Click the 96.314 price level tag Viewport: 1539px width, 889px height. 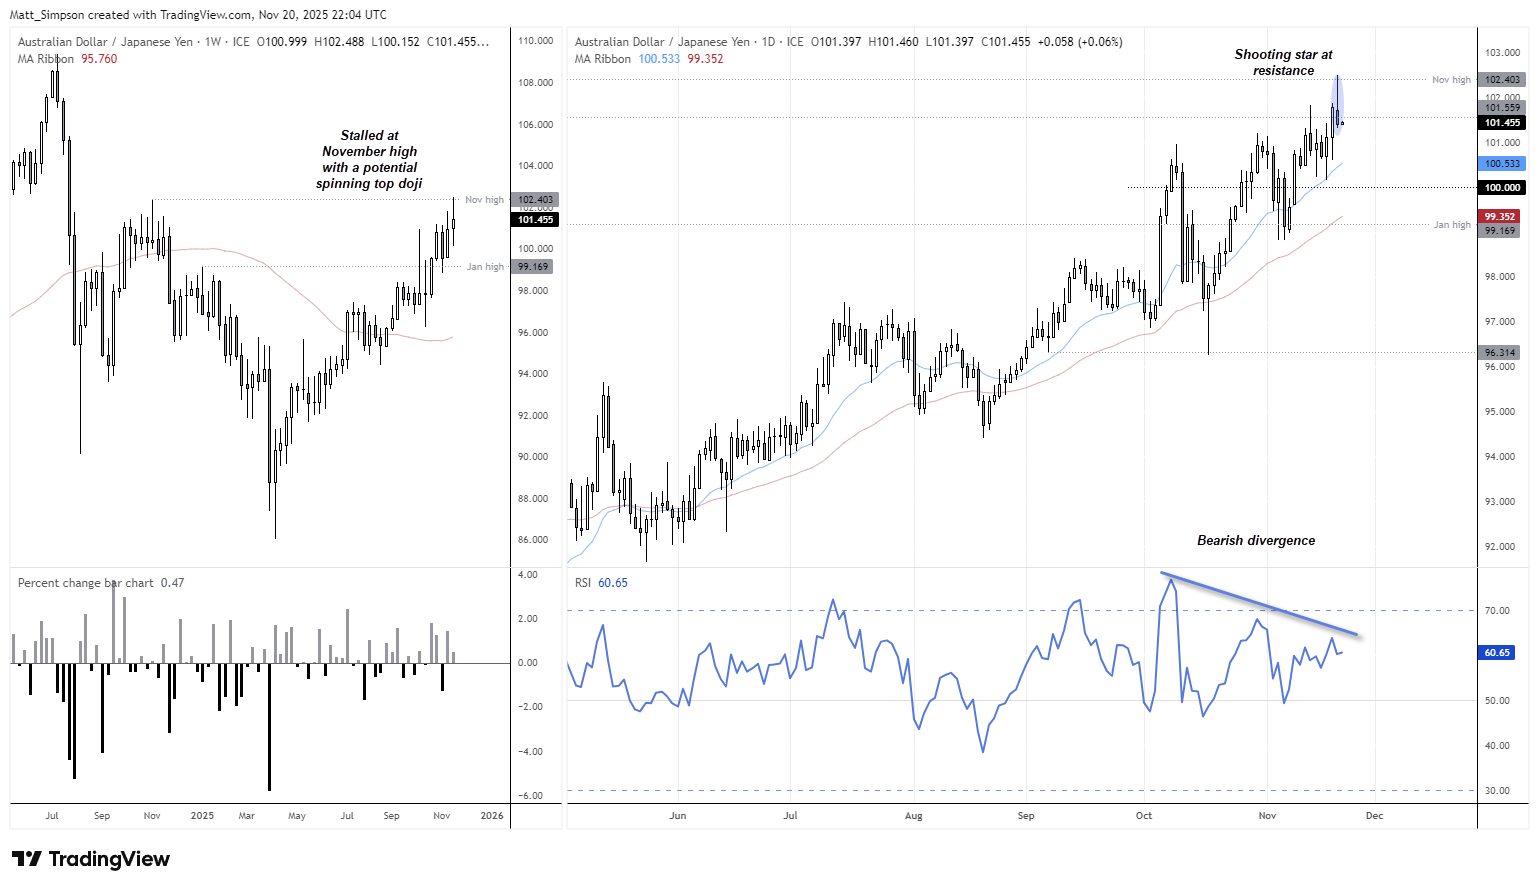[x=1499, y=352]
